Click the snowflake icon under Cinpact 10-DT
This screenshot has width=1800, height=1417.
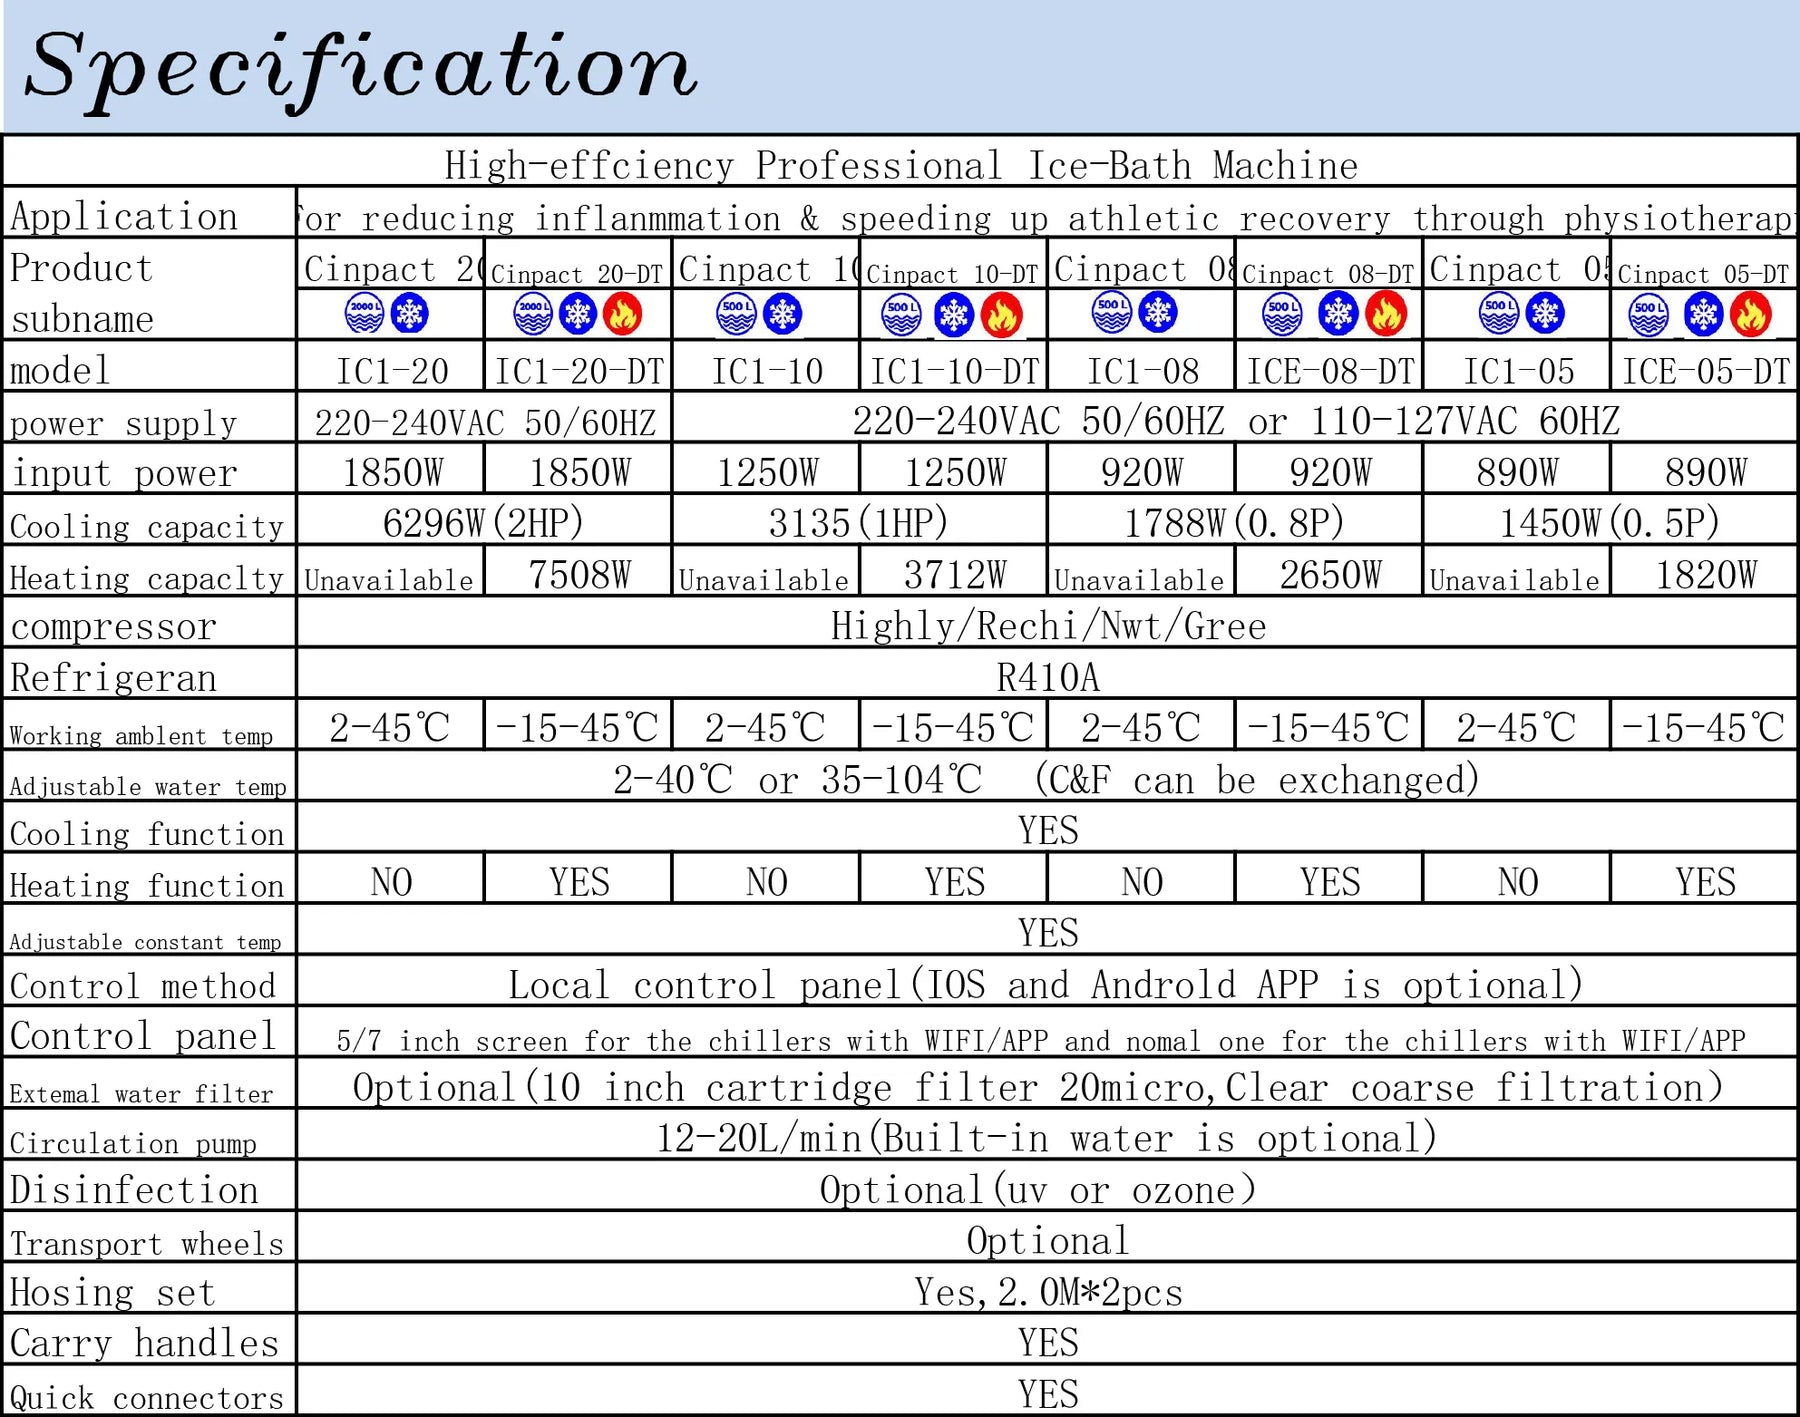(954, 316)
